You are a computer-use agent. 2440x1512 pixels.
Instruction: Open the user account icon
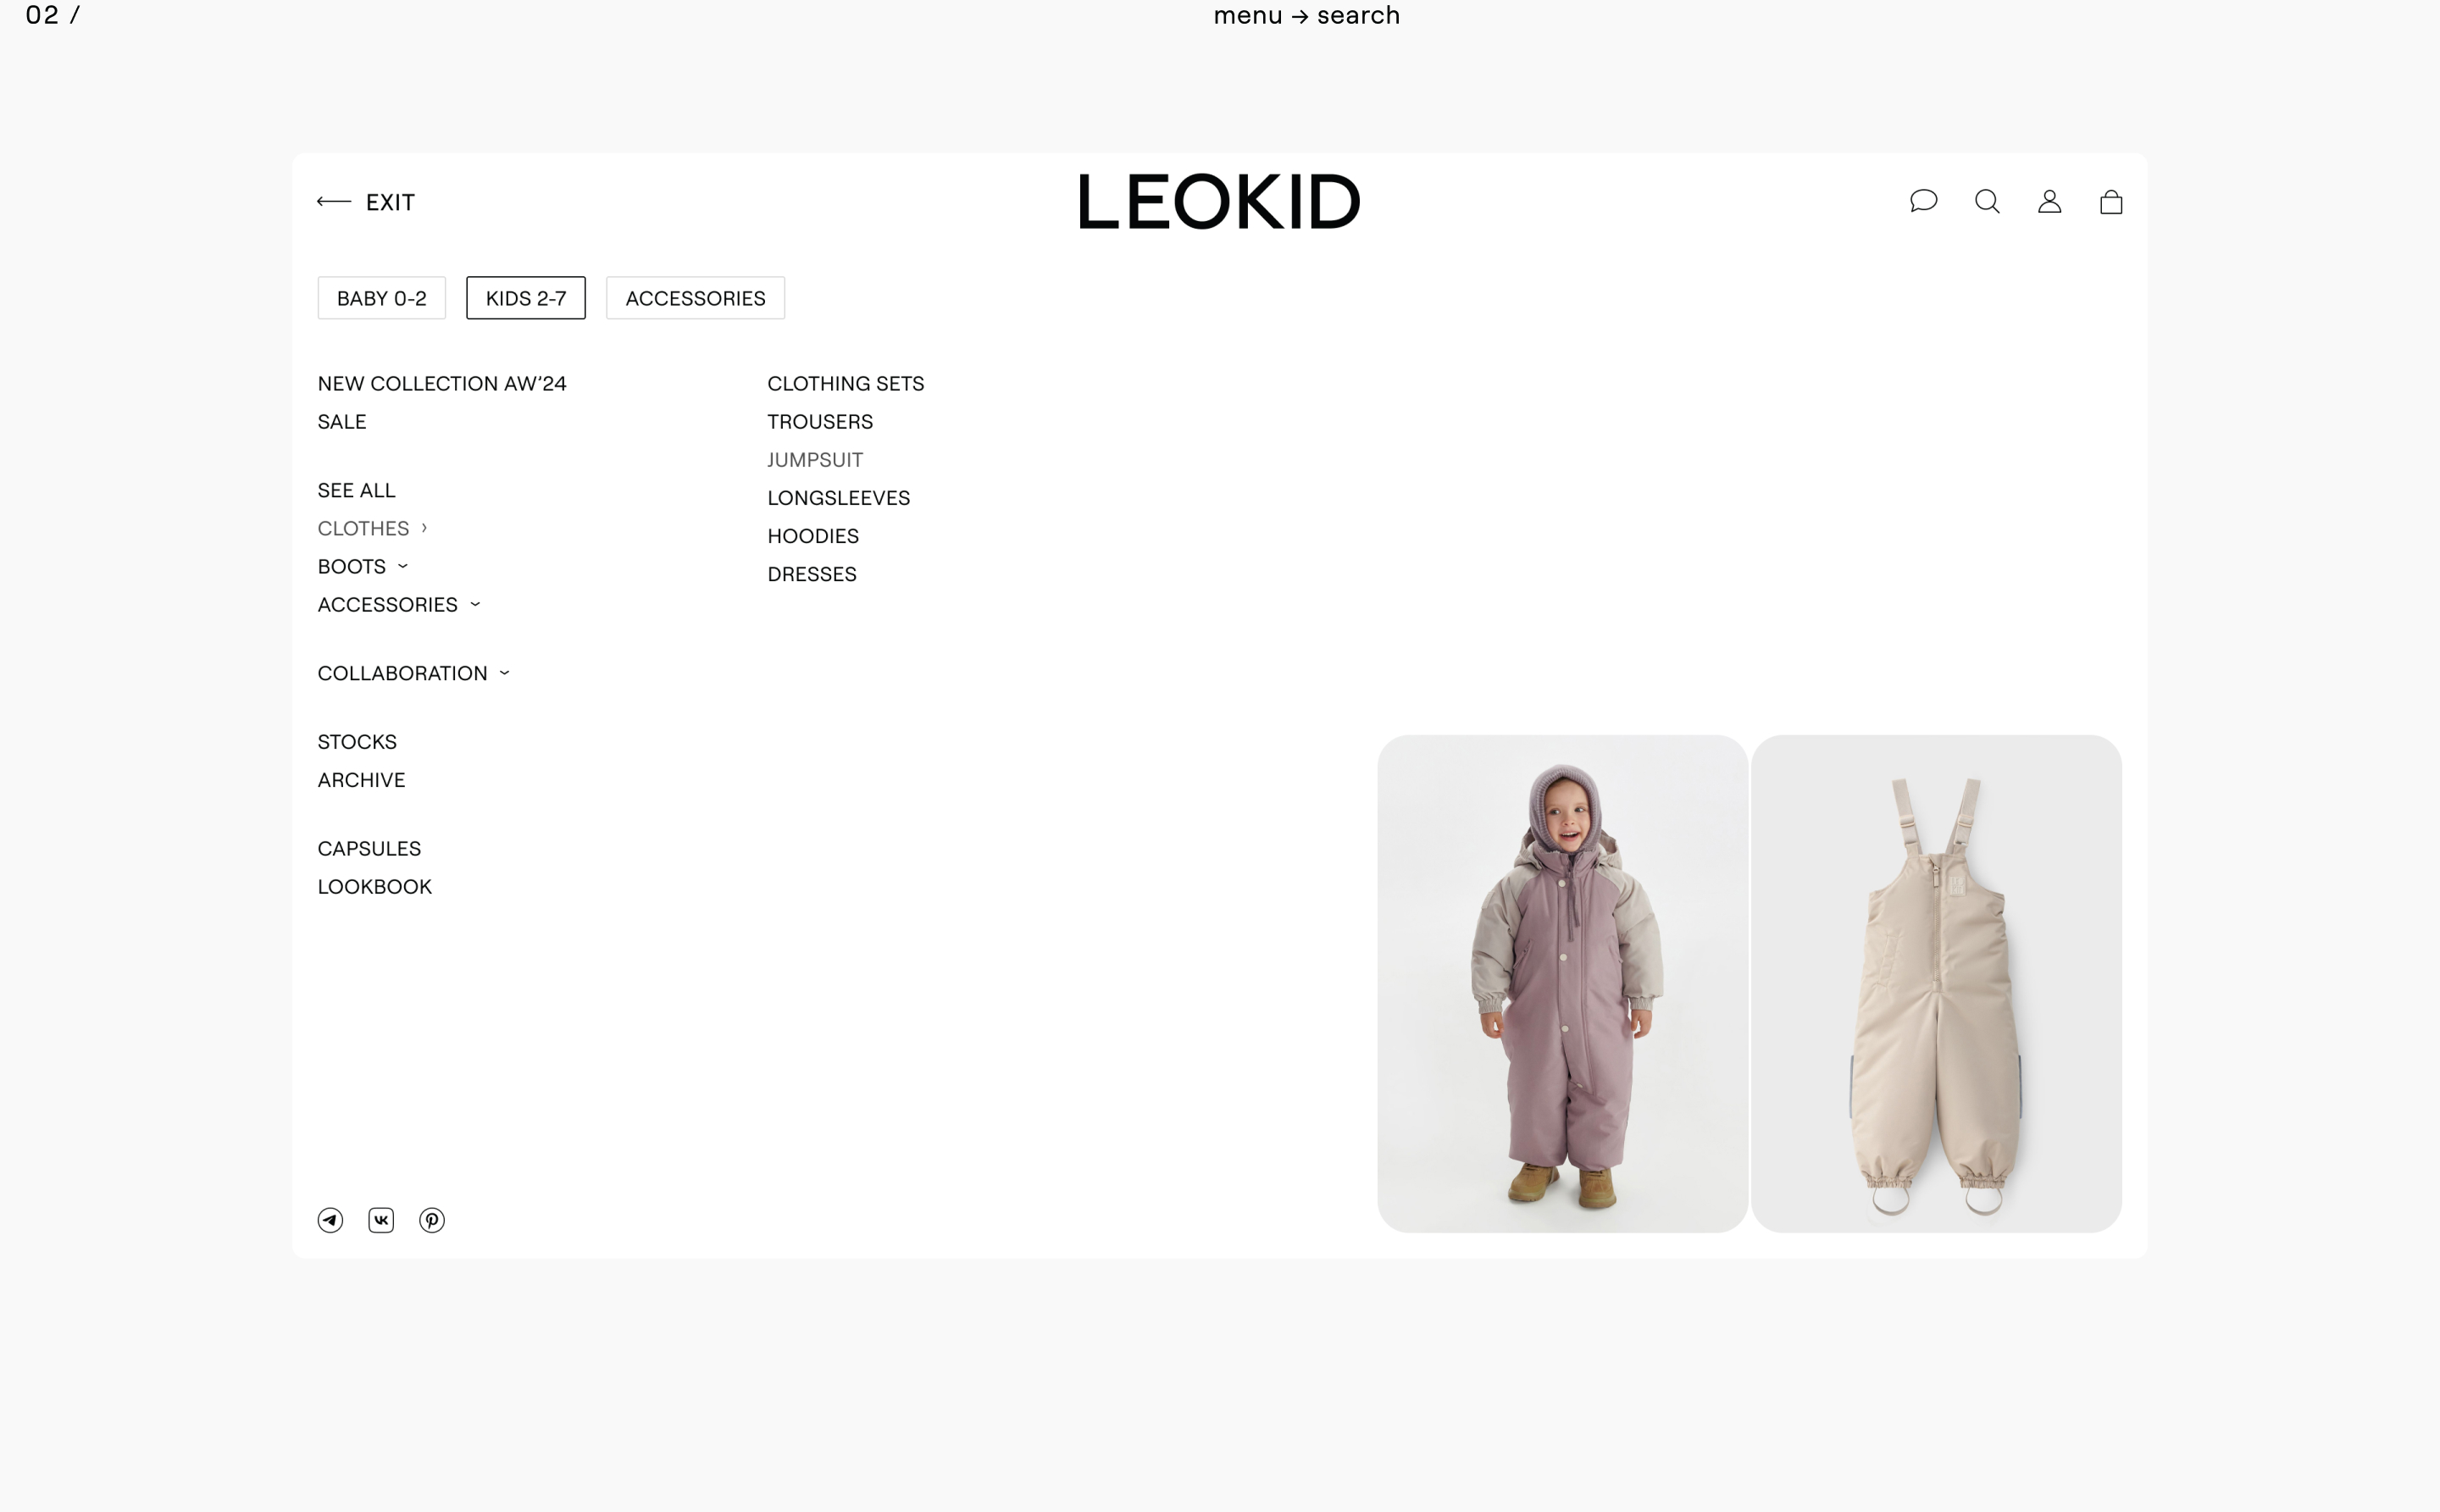pyautogui.click(x=2049, y=202)
